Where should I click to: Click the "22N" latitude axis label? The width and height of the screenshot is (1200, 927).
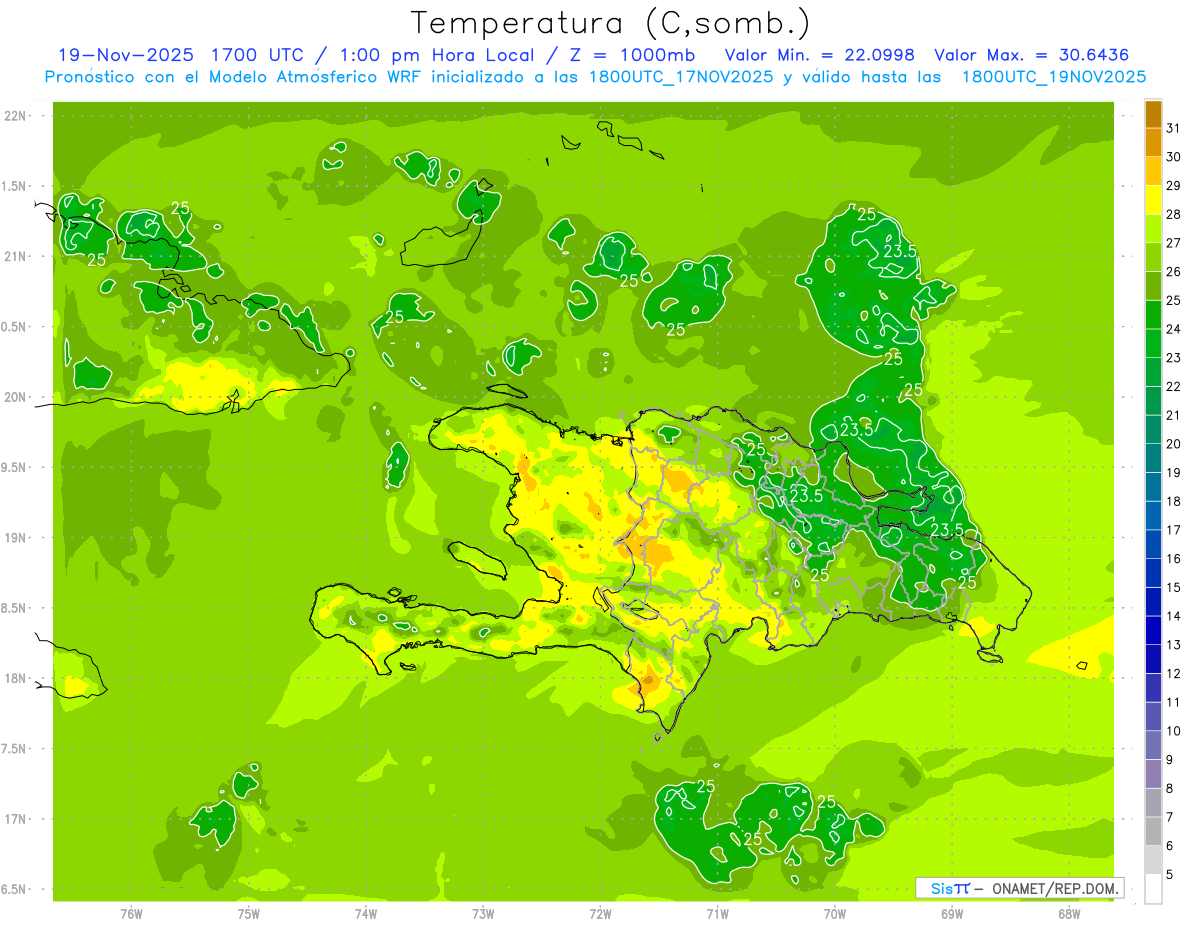click(15, 116)
